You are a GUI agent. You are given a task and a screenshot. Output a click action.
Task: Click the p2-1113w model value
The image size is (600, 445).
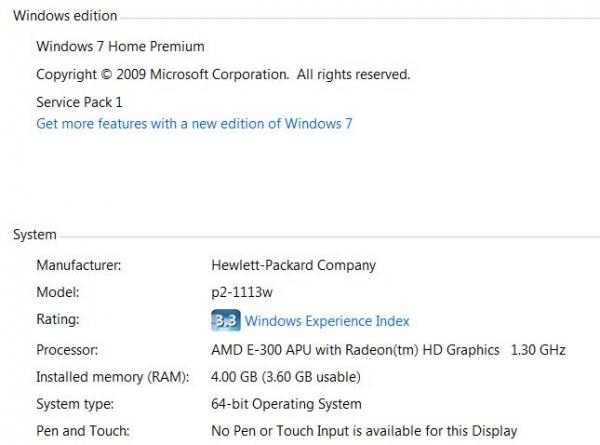[x=243, y=293]
